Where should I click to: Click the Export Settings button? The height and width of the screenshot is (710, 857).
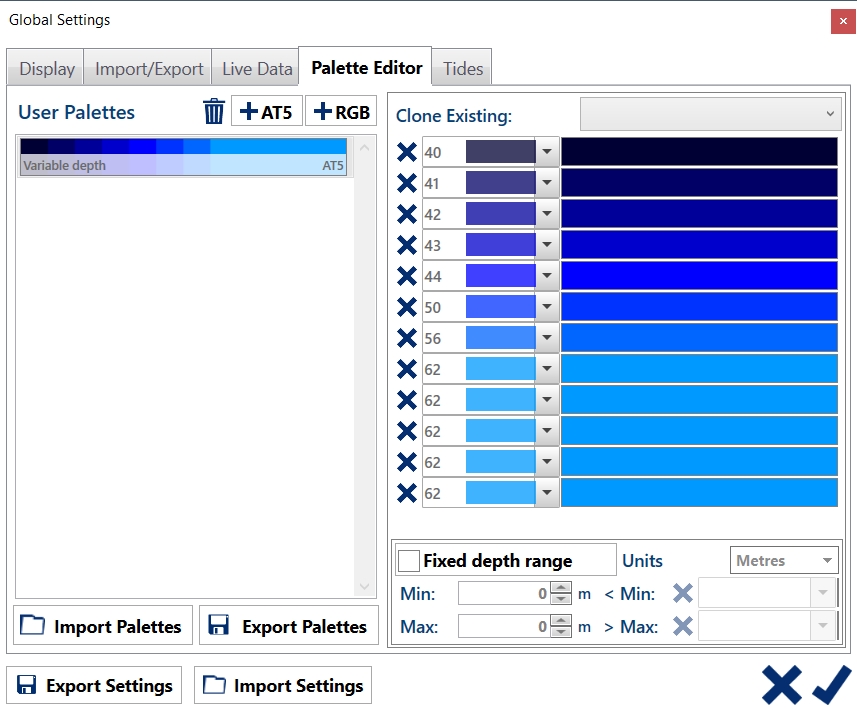click(95, 686)
